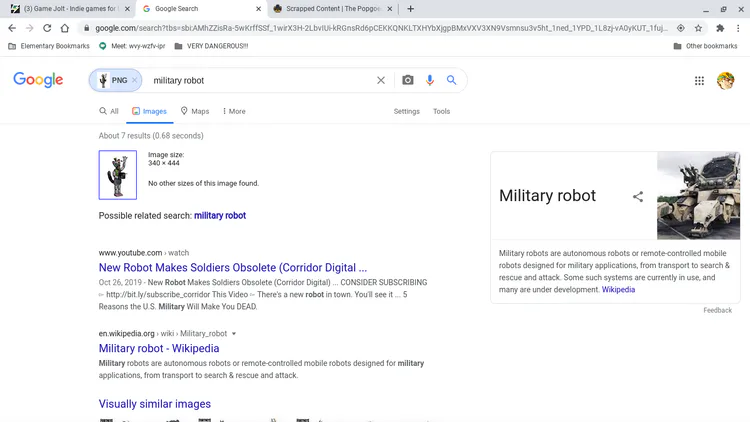Switch to the Game Jolt tab
This screenshot has height=422, width=750.
(x=69, y=9)
